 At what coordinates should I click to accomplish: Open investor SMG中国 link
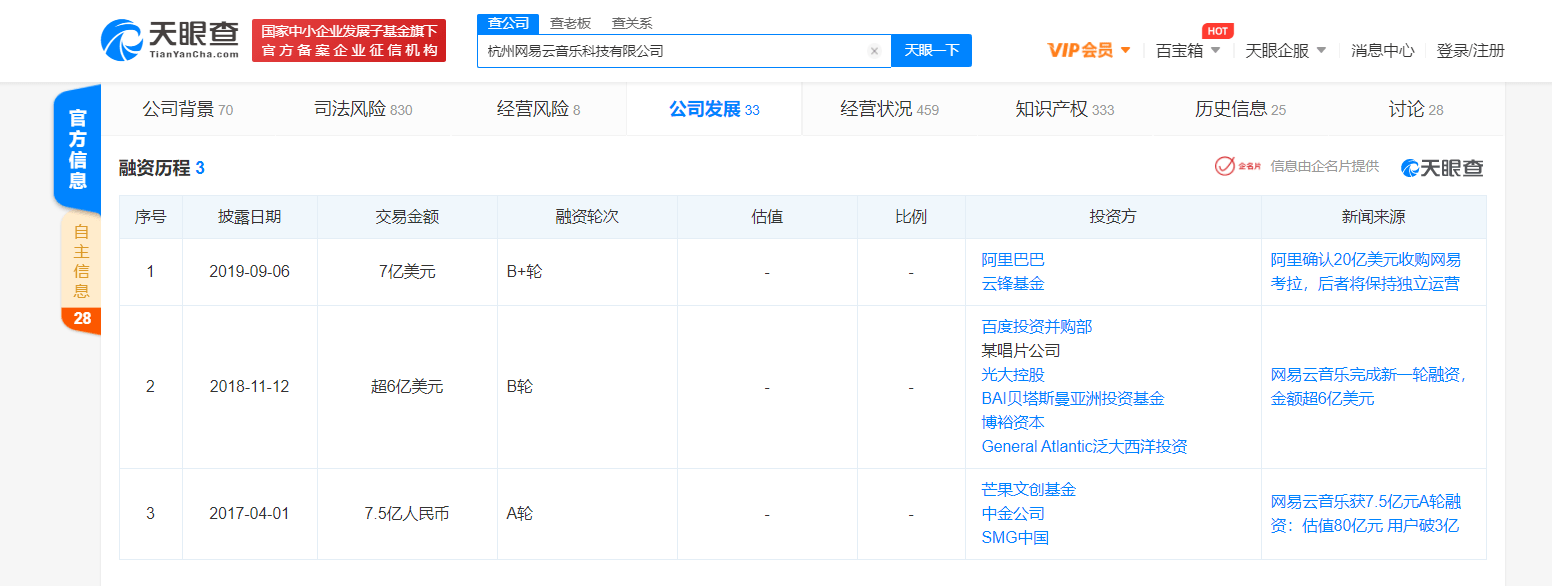[x=1014, y=538]
